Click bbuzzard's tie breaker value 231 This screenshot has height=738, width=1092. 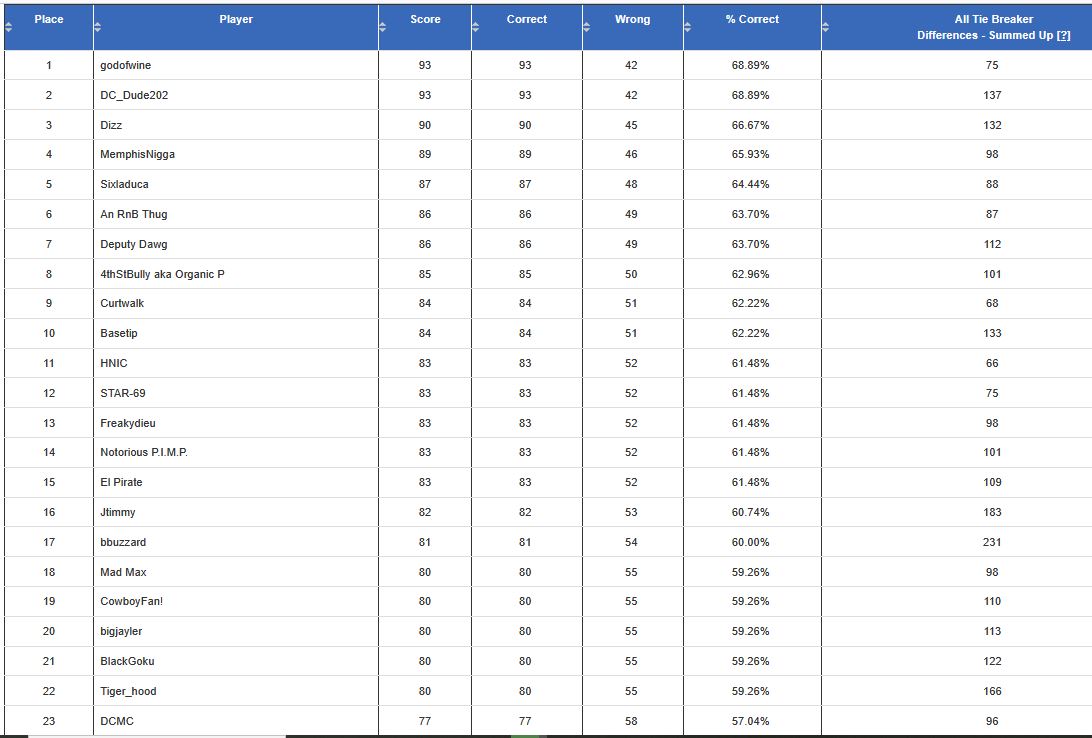(x=991, y=541)
